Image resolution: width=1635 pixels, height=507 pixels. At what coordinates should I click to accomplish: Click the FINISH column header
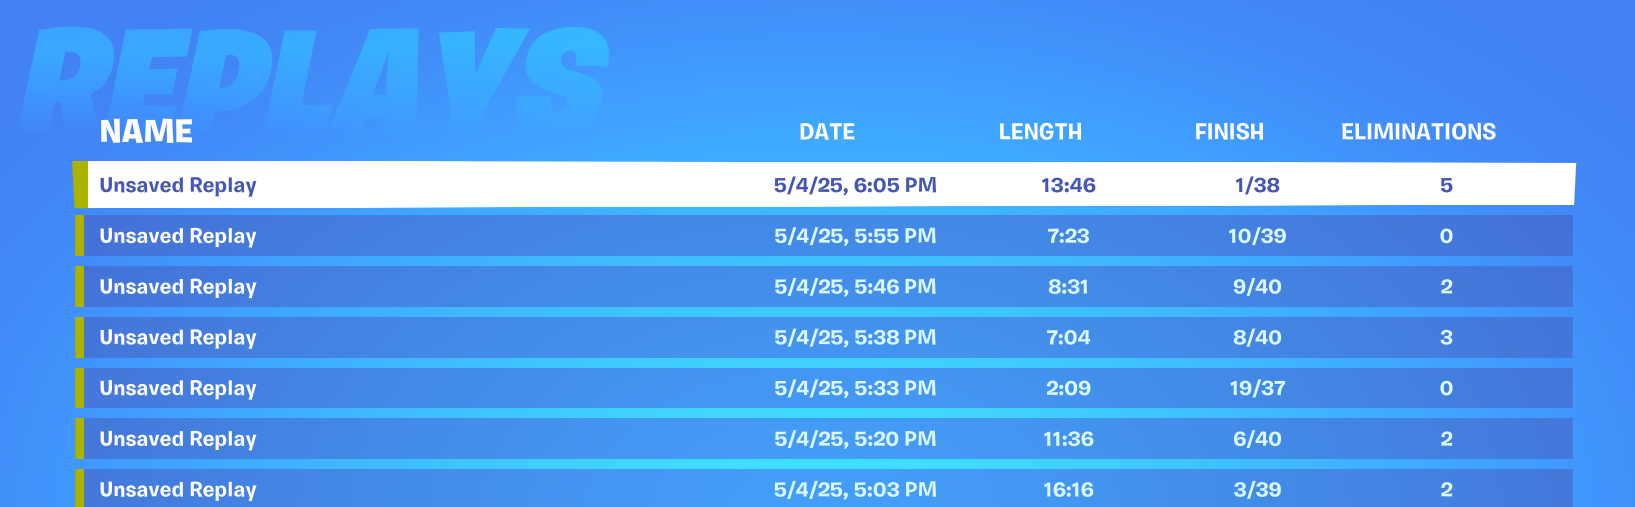[x=1229, y=132]
